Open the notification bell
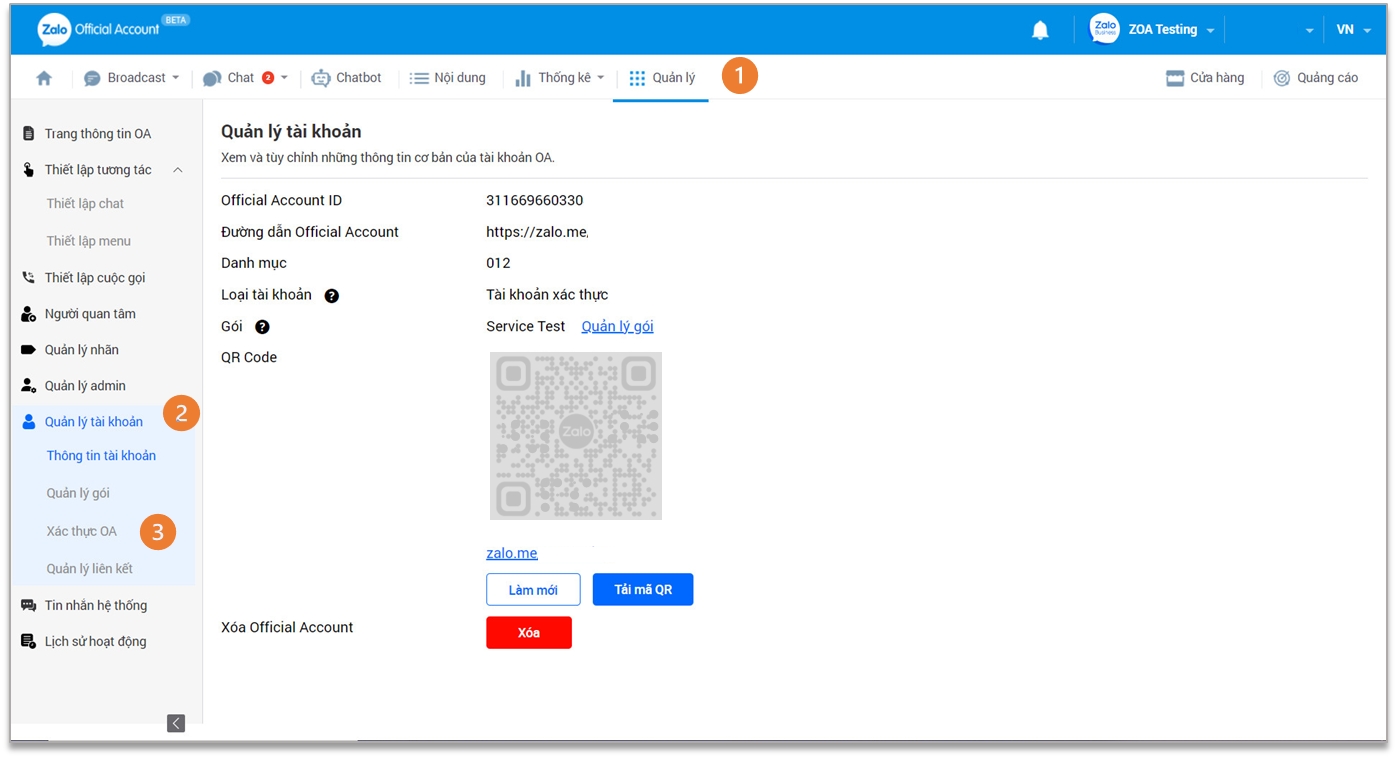 pos(1040,30)
